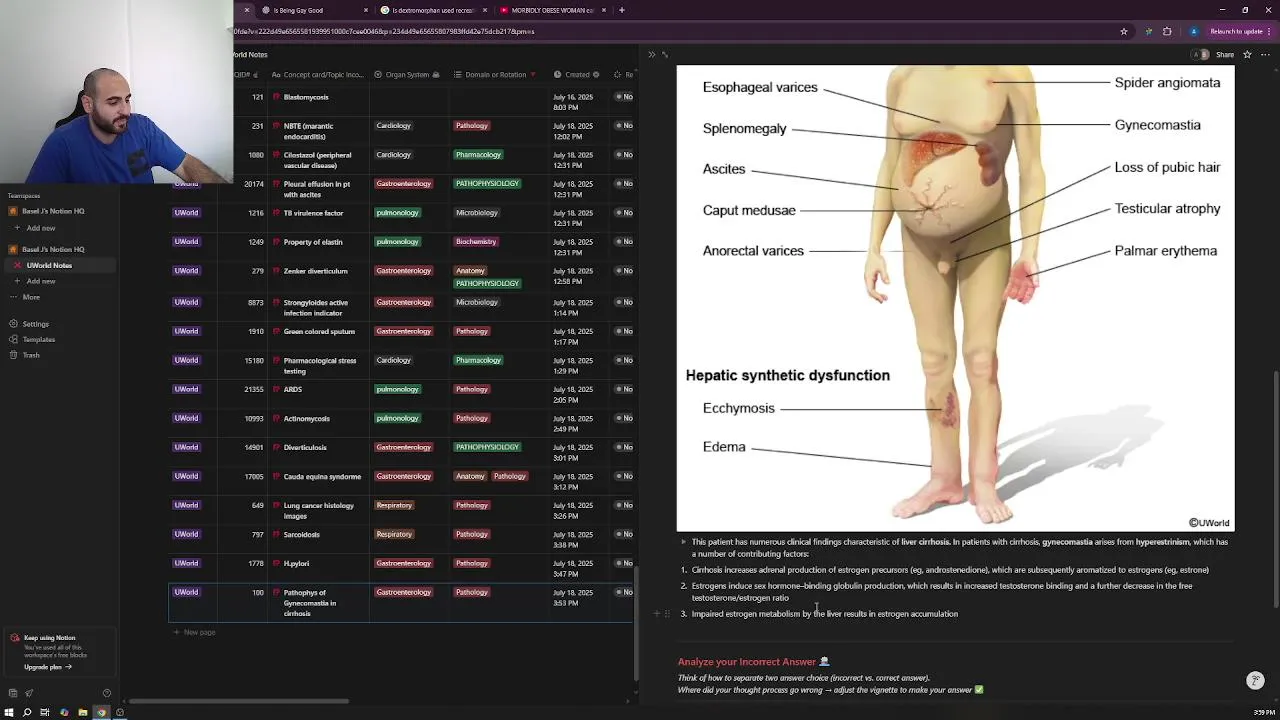Switch to the 'MORBIDLY OBESE WOMAN' YouTube tab

click(552, 10)
